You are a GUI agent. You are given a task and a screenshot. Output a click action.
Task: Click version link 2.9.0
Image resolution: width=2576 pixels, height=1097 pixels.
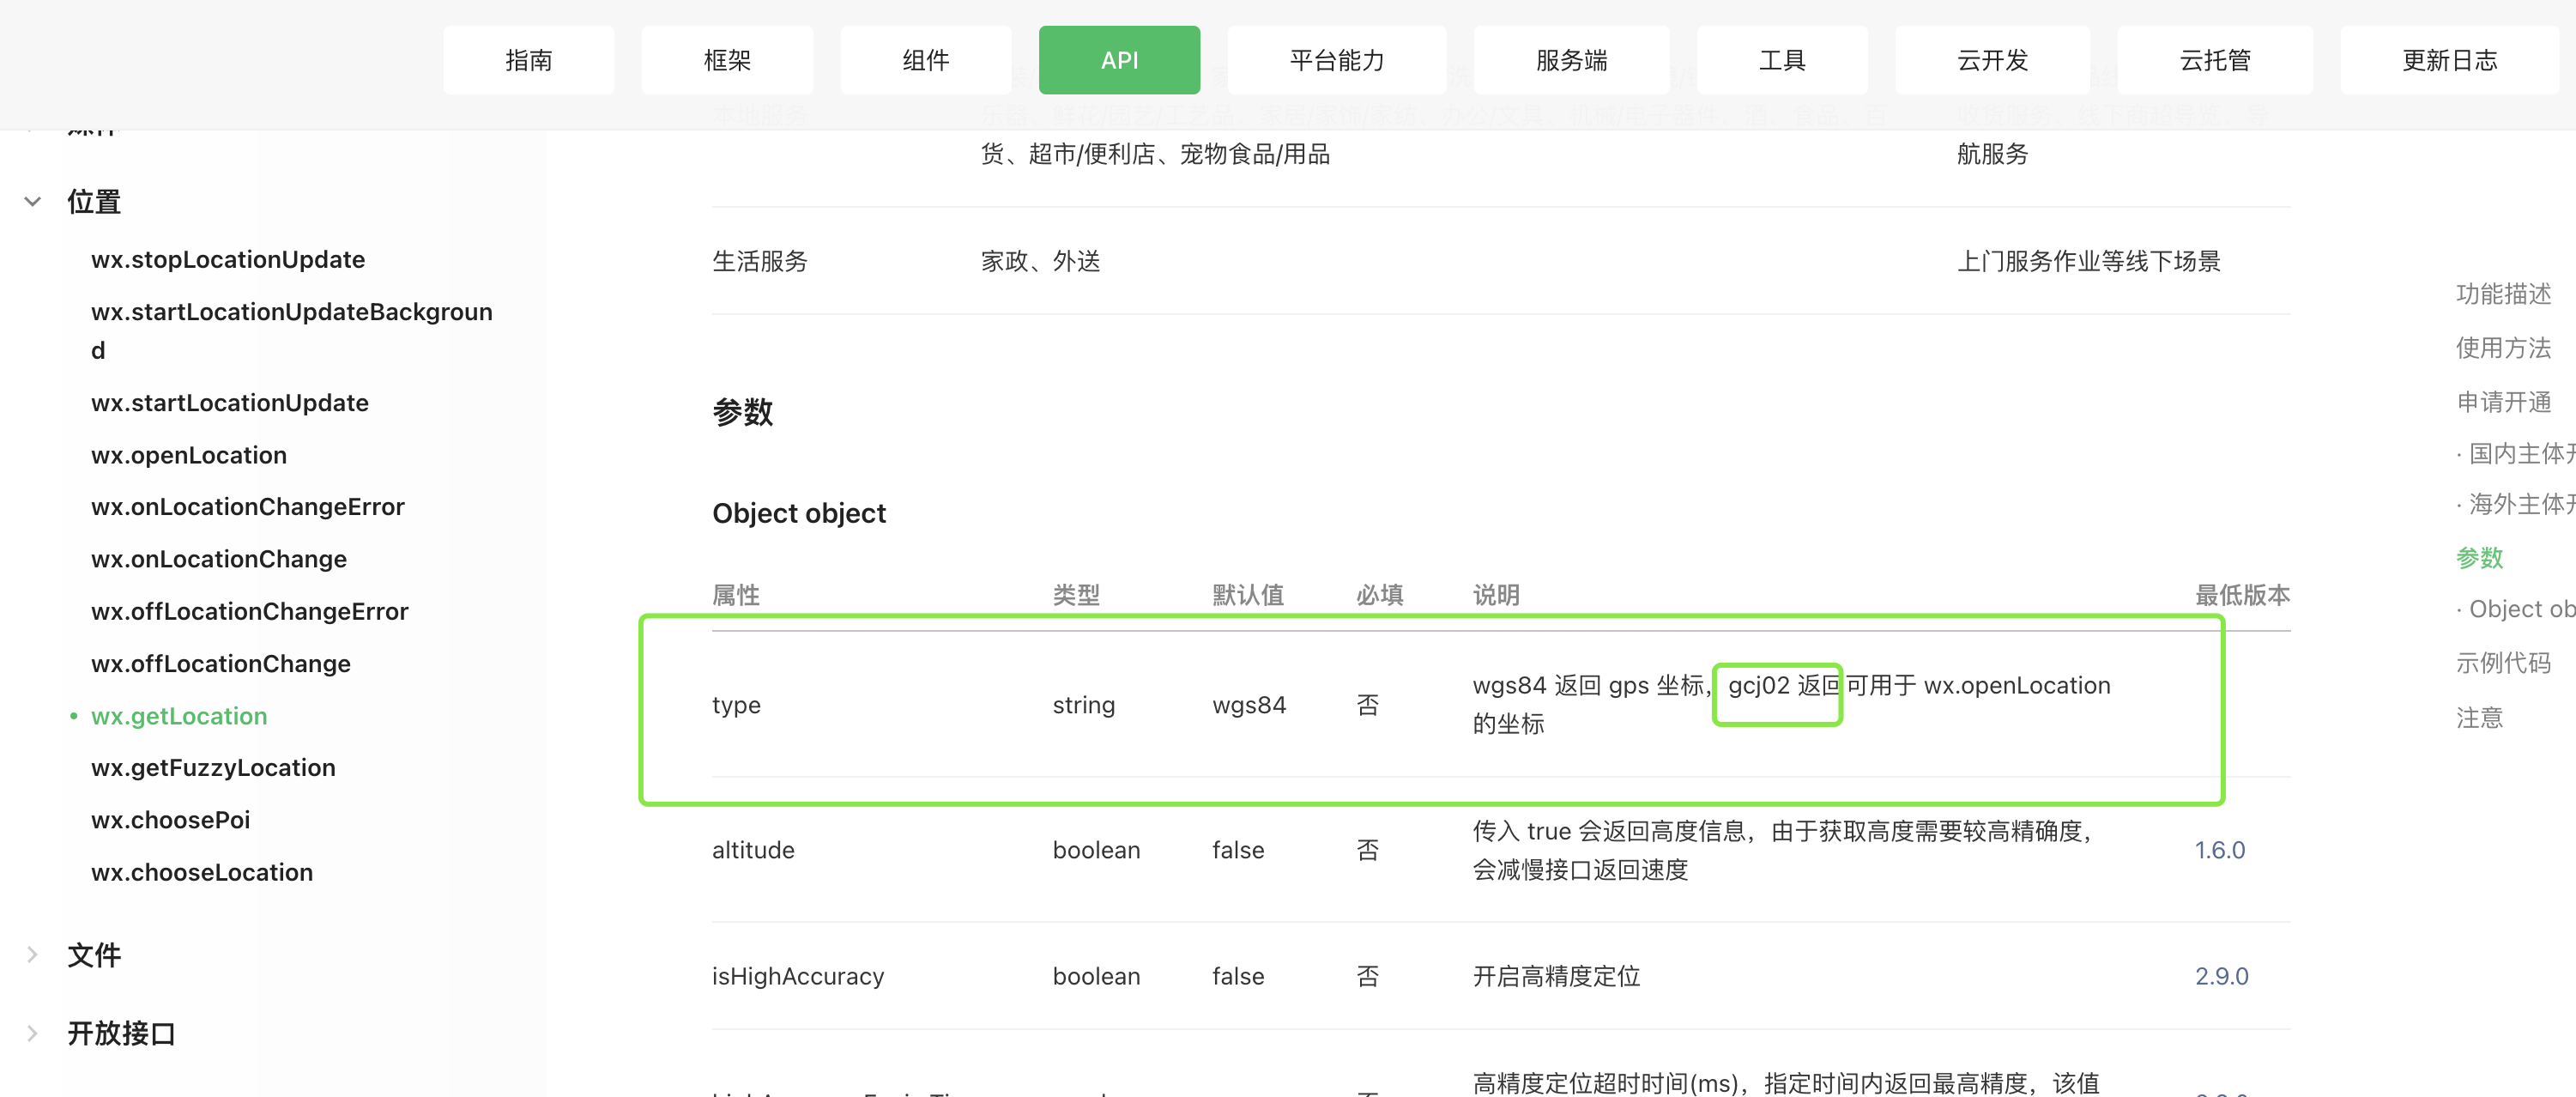[x=2221, y=976]
